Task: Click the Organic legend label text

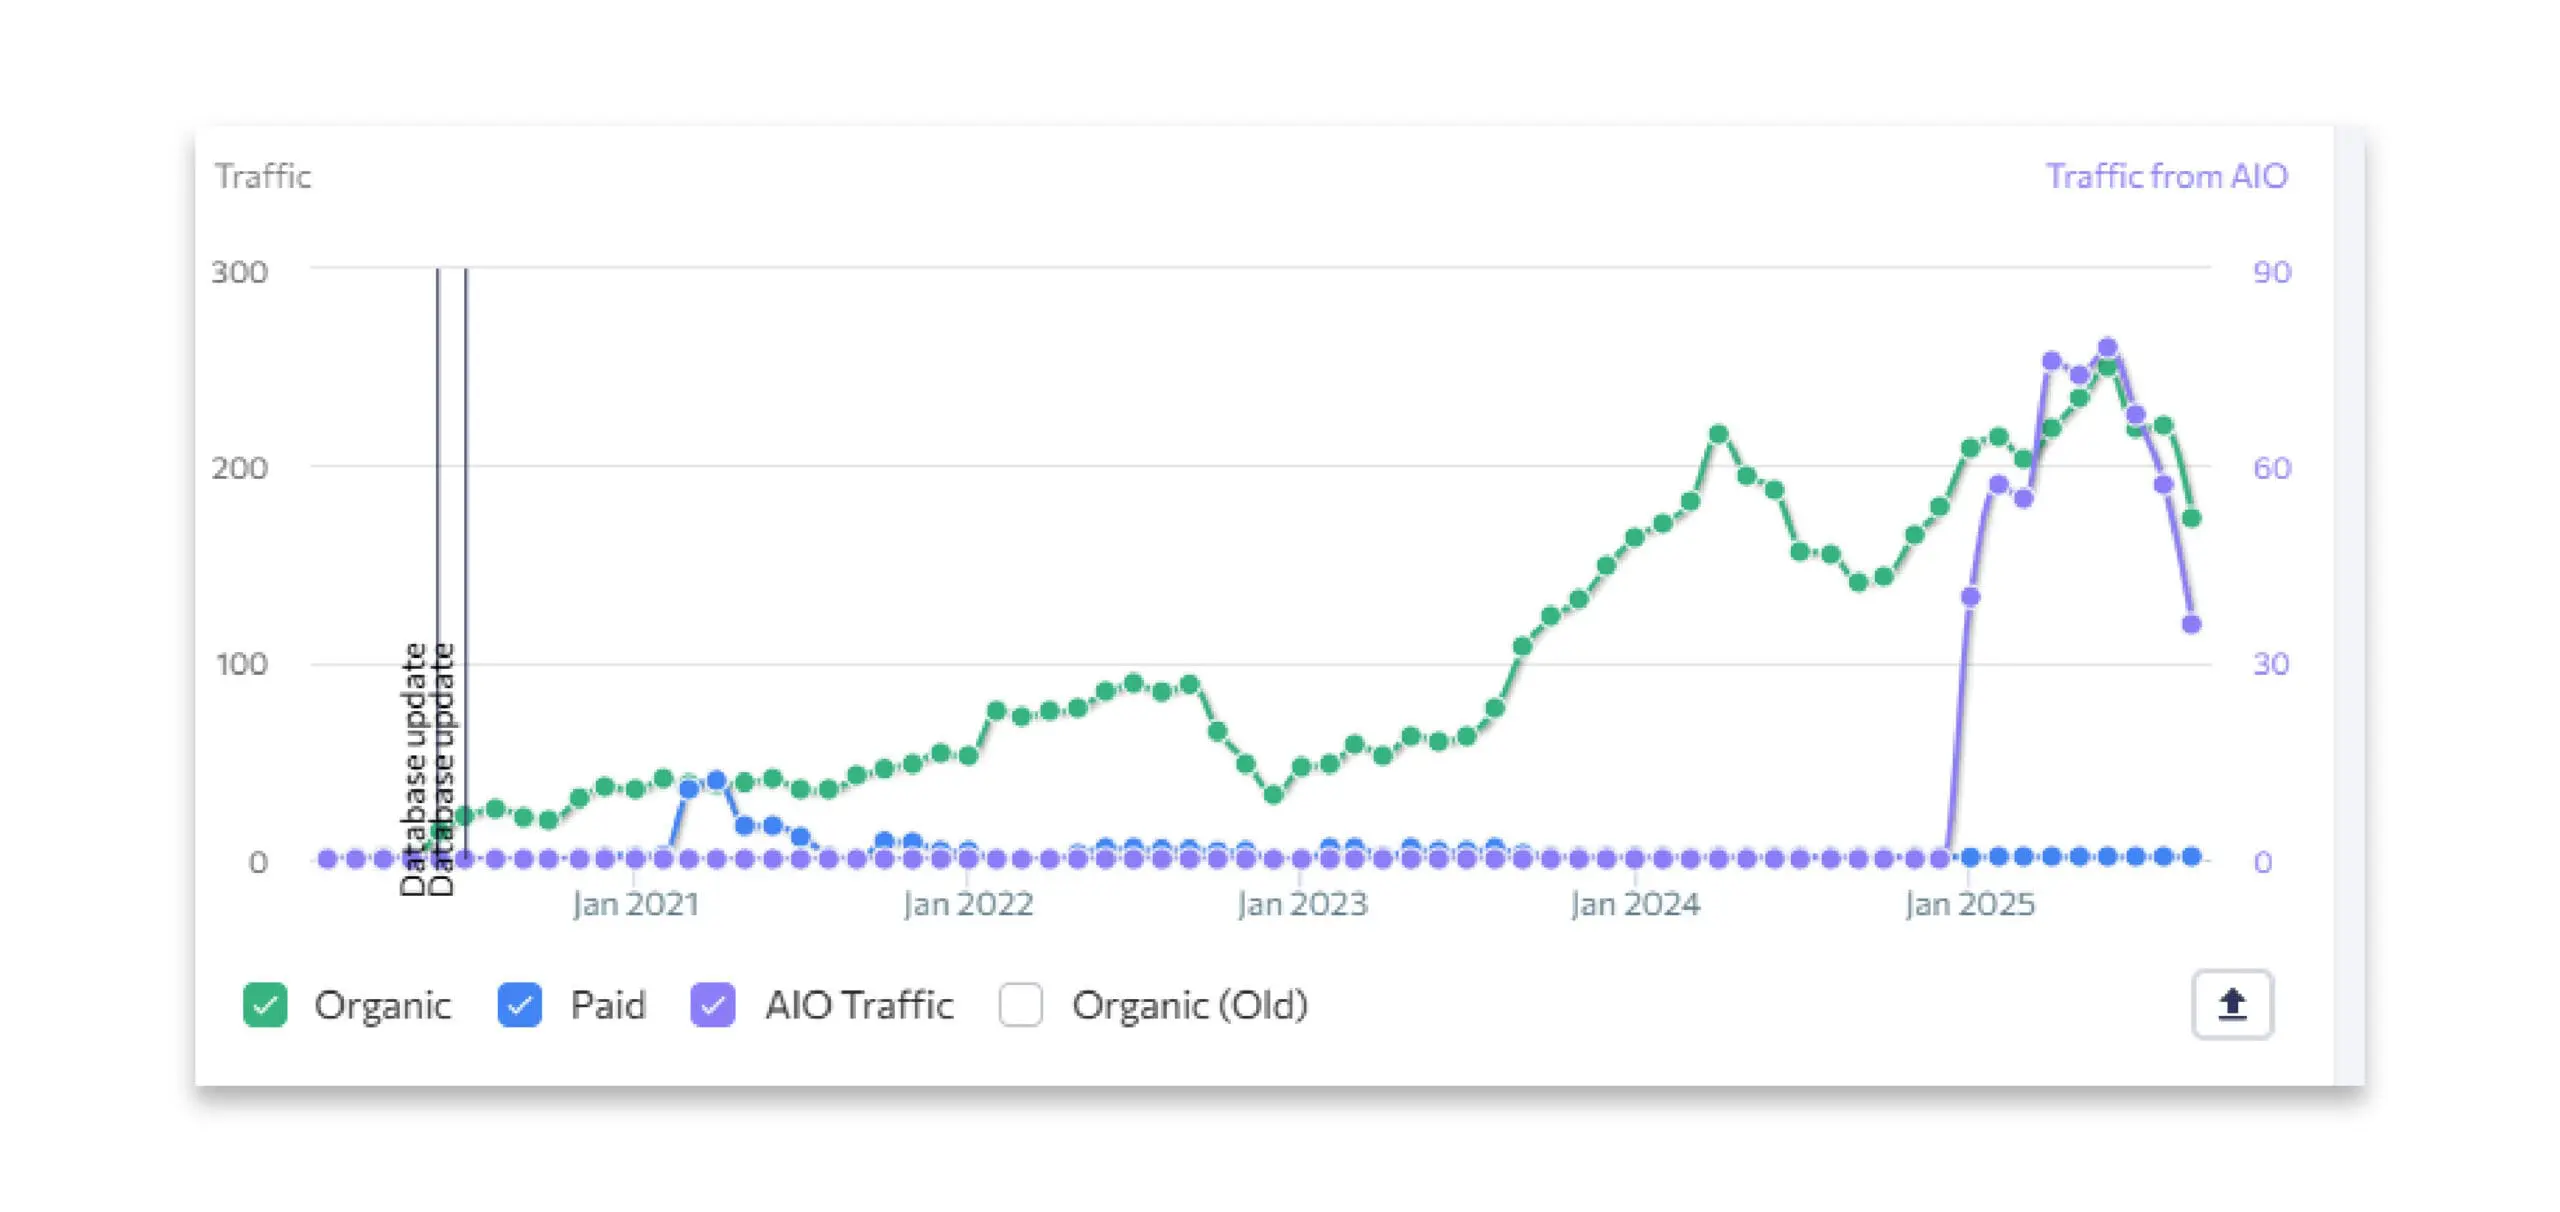Action: point(382,1005)
